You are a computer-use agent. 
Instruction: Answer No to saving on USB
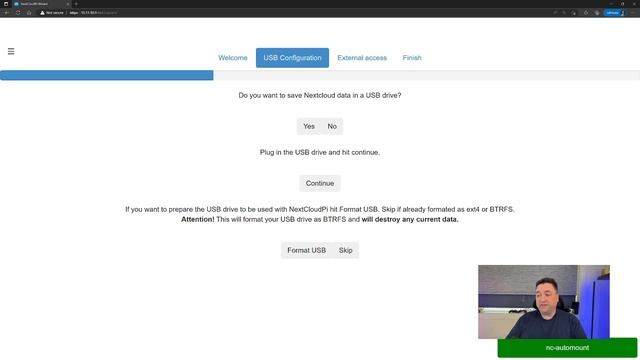tap(332, 127)
